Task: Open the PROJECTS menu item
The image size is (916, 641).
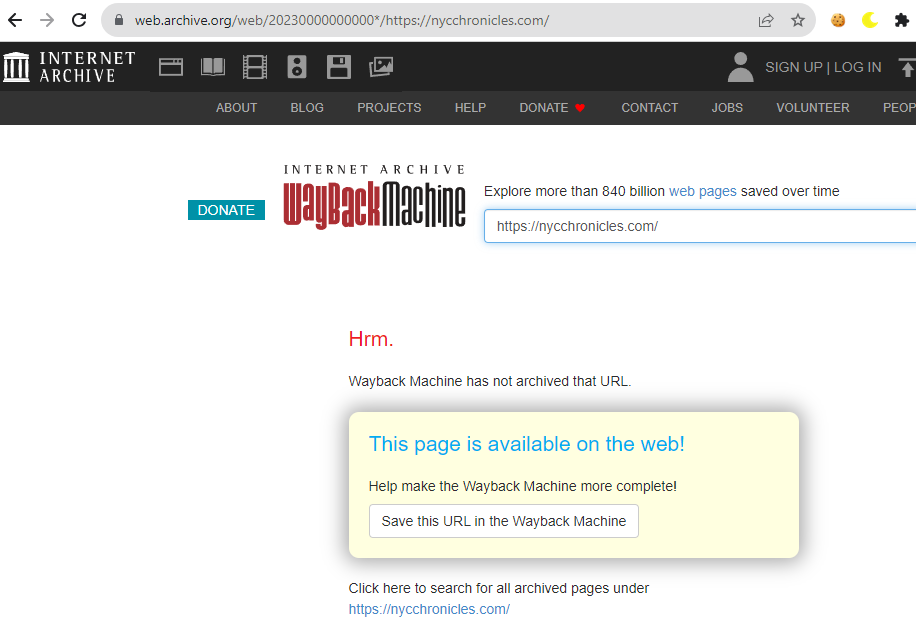Action: [389, 108]
